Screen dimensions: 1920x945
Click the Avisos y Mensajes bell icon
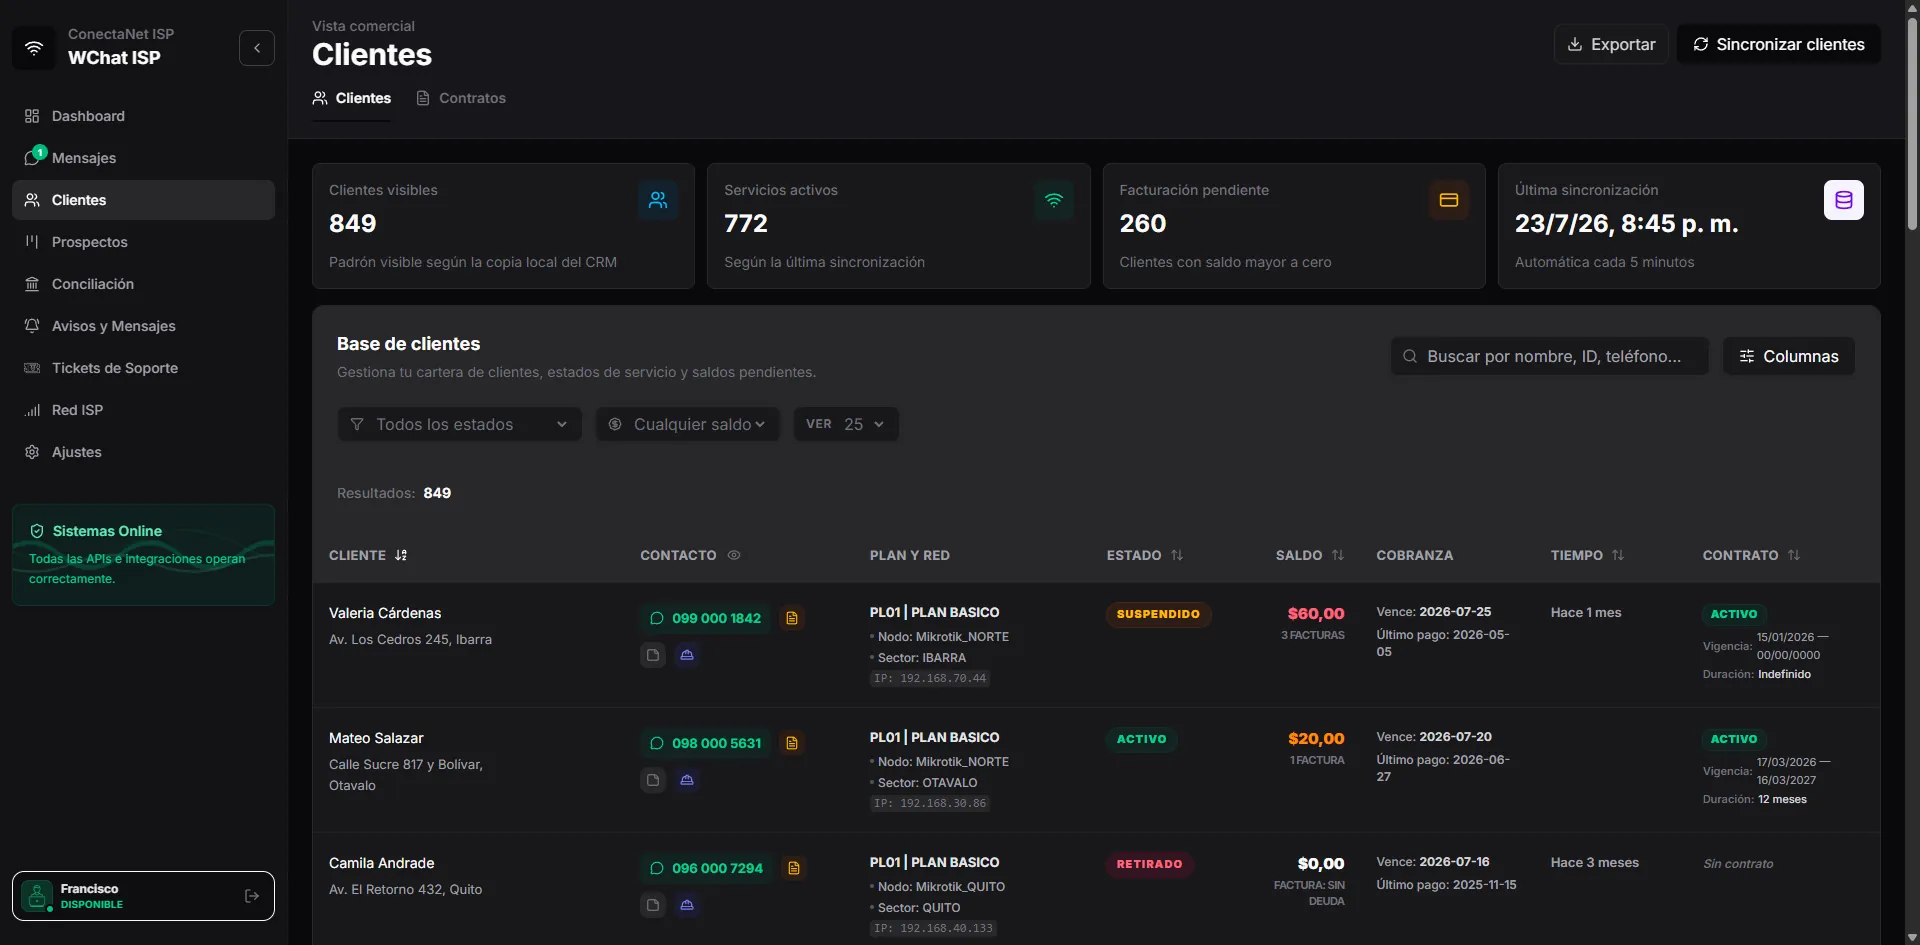pos(32,326)
